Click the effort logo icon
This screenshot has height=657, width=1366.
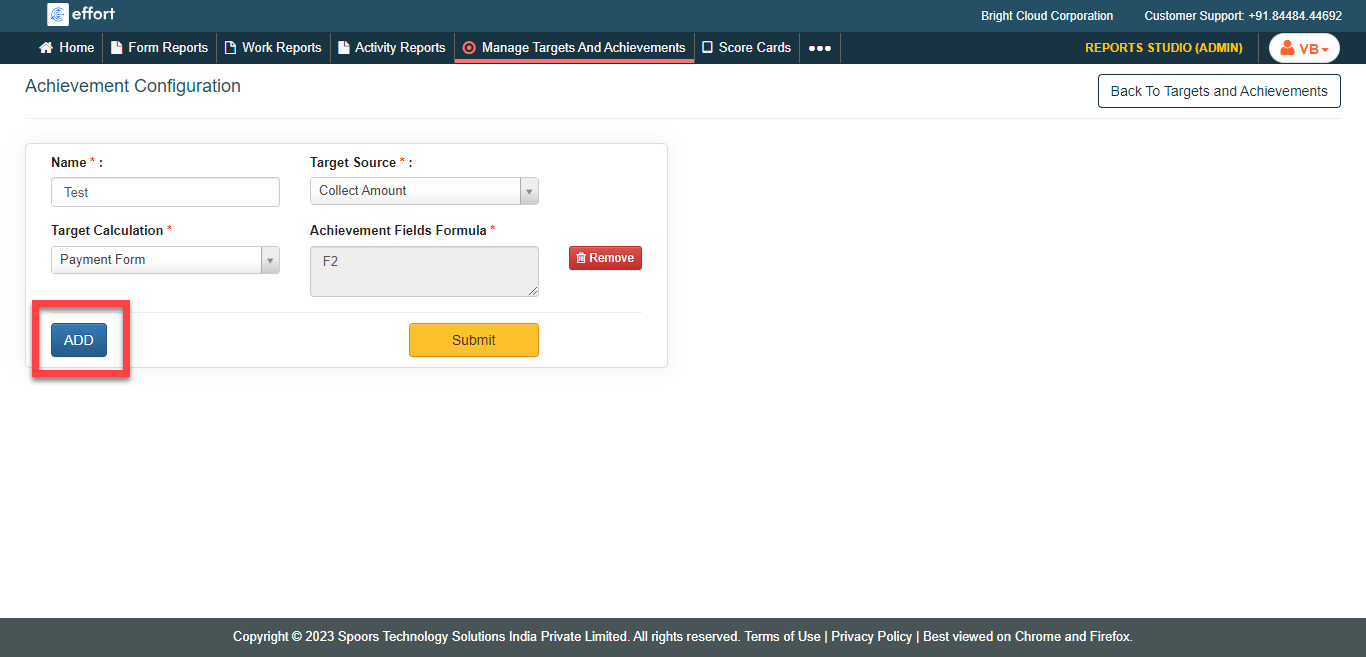coord(58,14)
